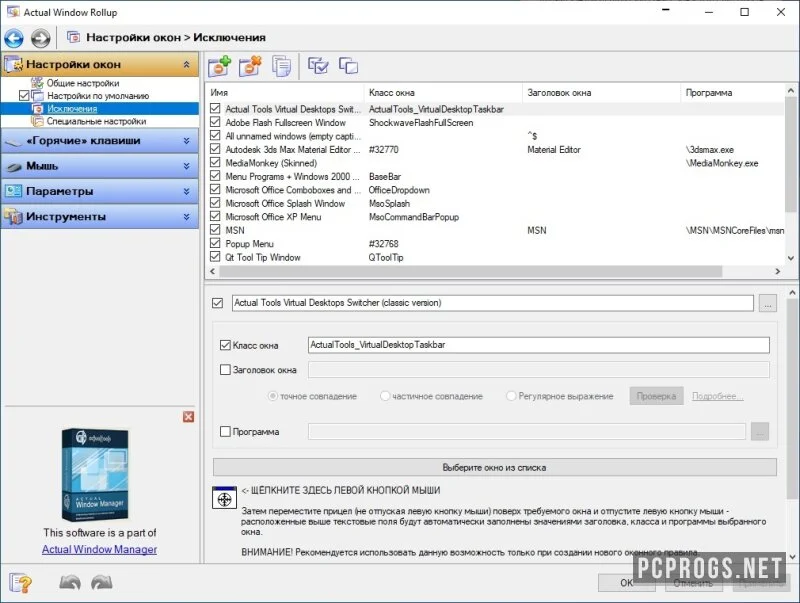Sort the list by the Класс окна column
Image resolution: width=800 pixels, height=603 pixels.
click(x=443, y=93)
